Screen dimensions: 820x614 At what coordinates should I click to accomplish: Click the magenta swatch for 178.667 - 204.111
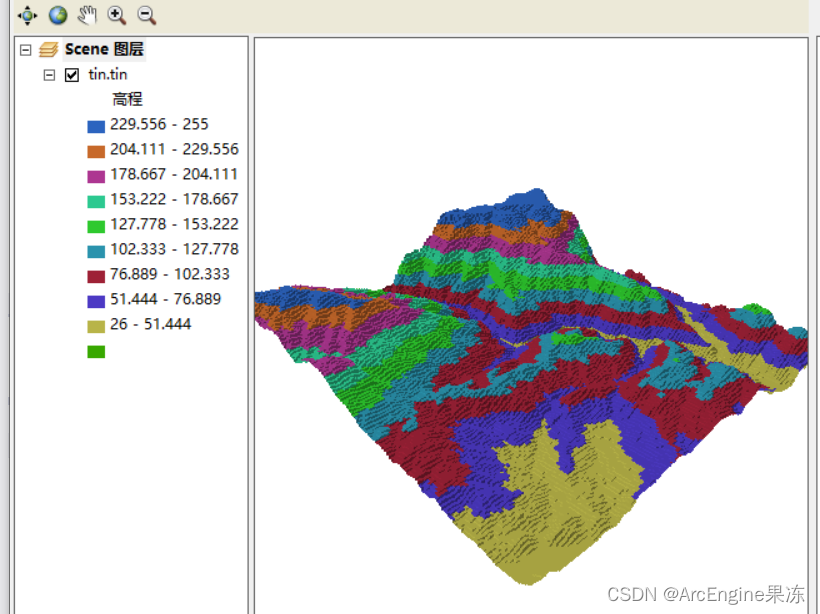pyautogui.click(x=95, y=174)
